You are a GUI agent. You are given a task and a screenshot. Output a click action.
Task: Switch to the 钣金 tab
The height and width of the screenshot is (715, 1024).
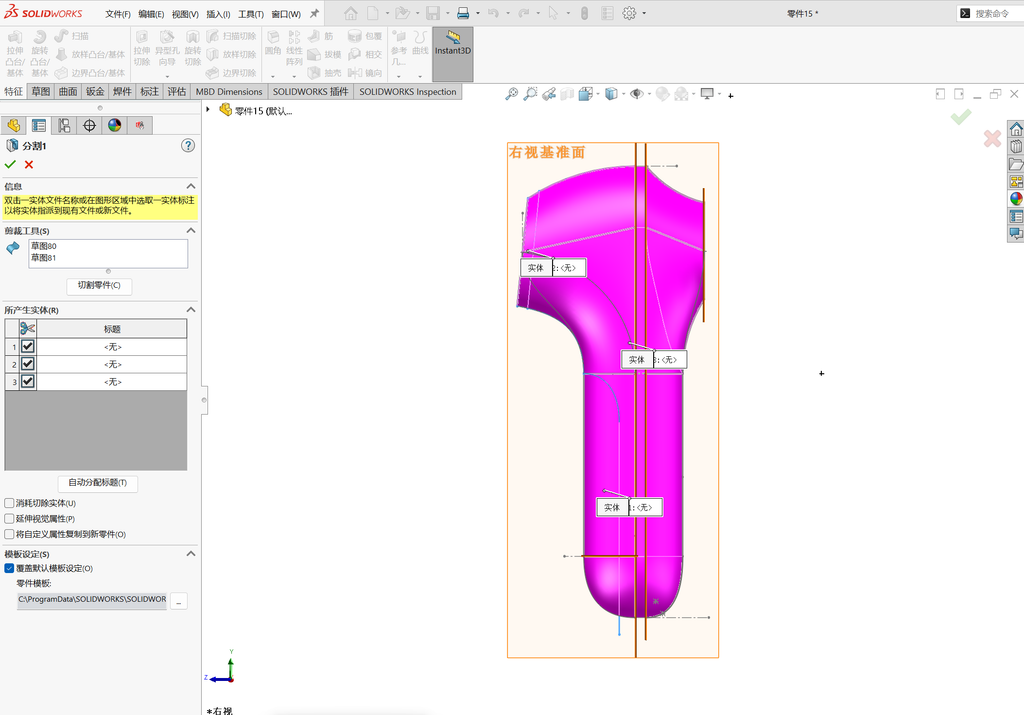coord(95,91)
